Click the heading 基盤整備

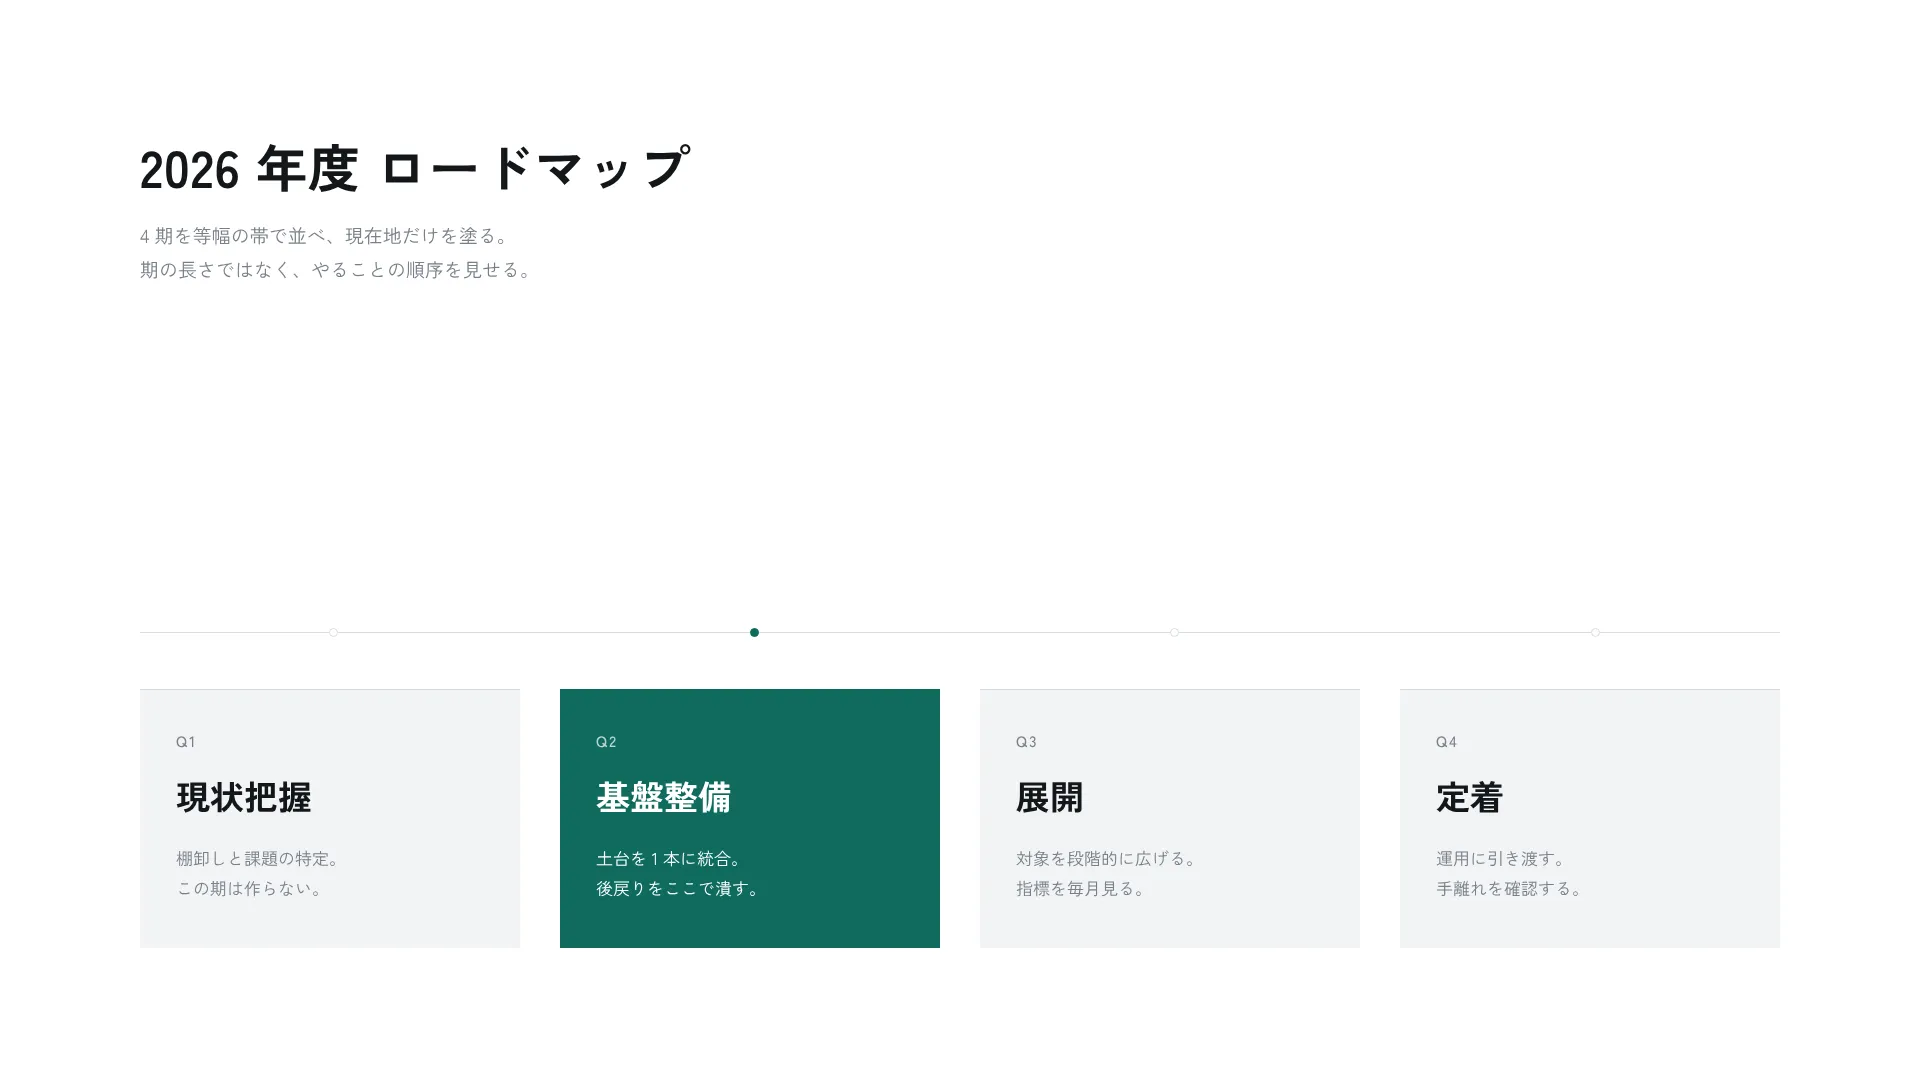664,798
